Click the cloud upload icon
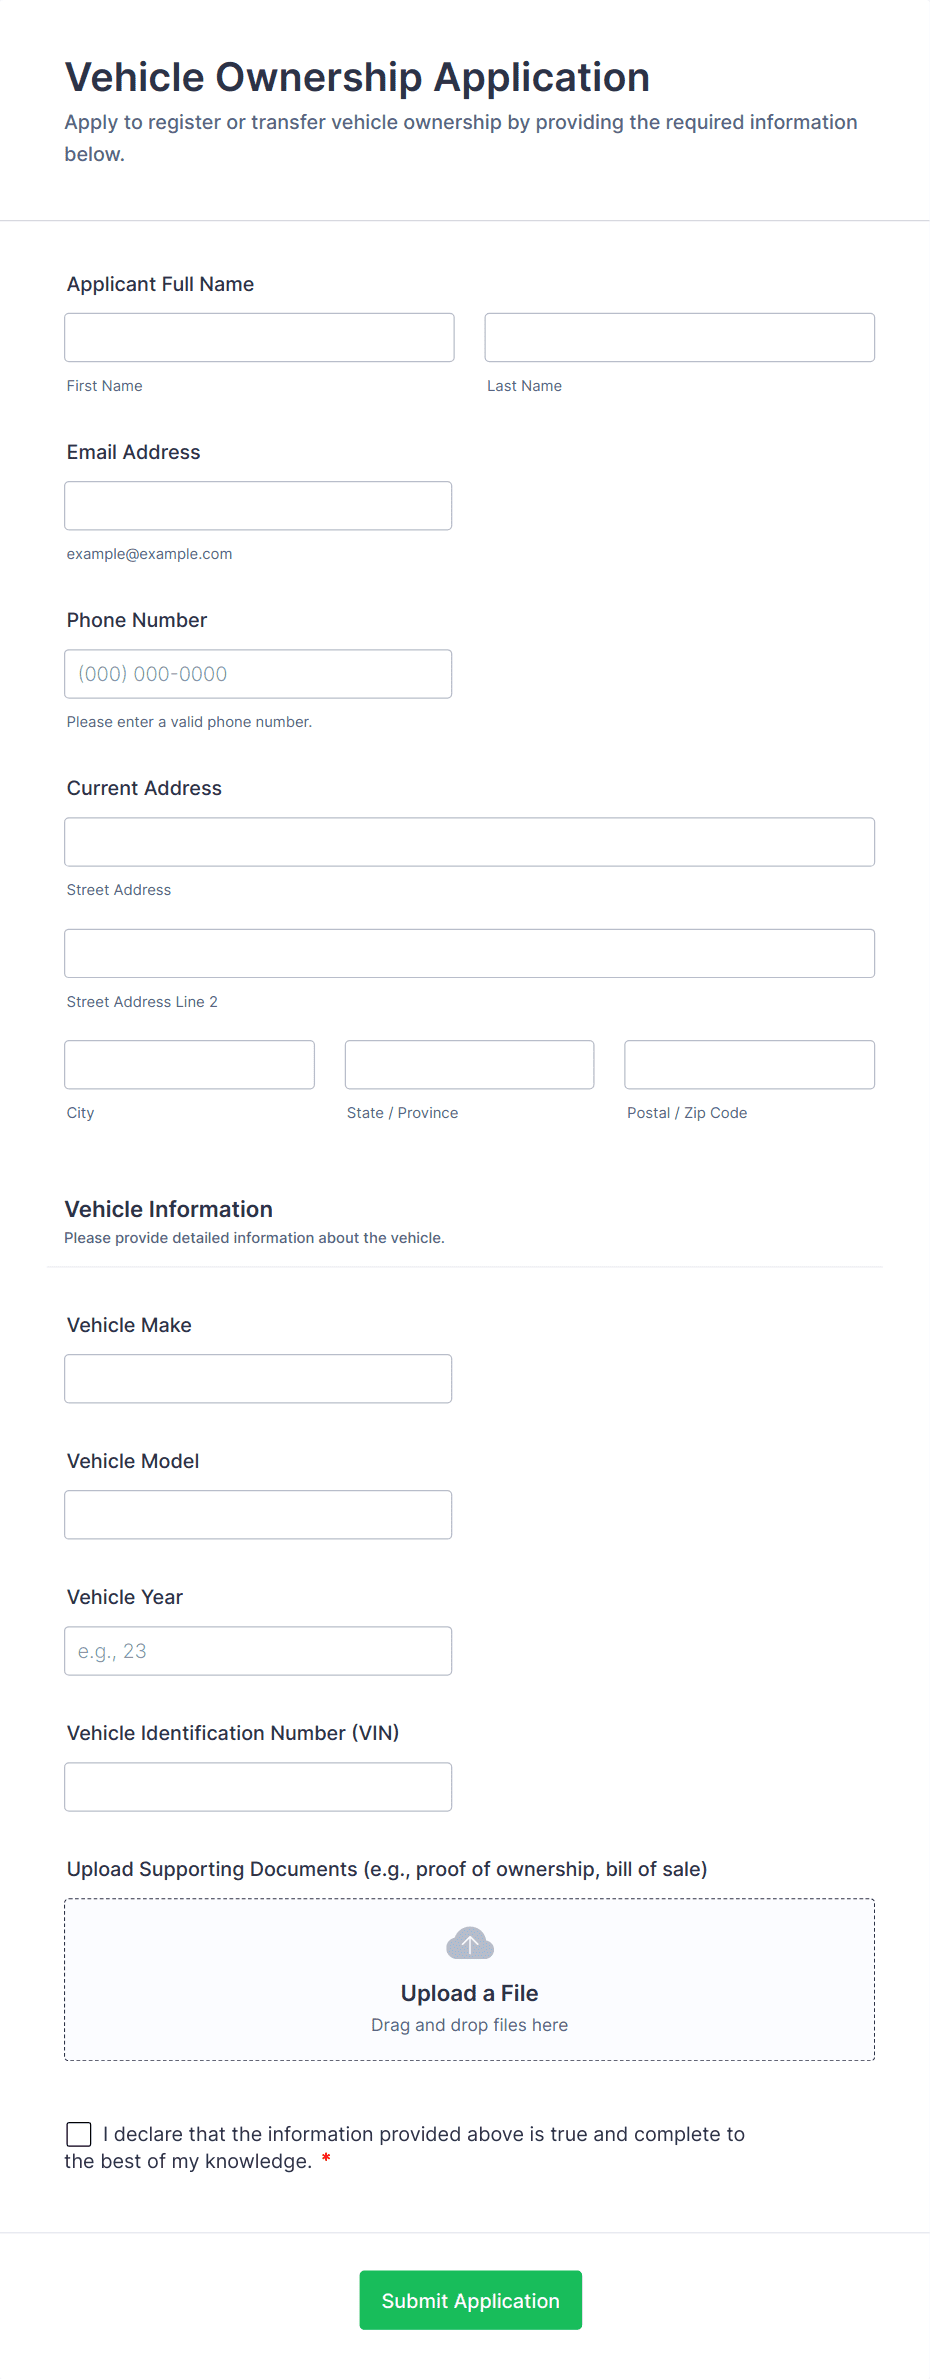 pyautogui.click(x=469, y=1943)
